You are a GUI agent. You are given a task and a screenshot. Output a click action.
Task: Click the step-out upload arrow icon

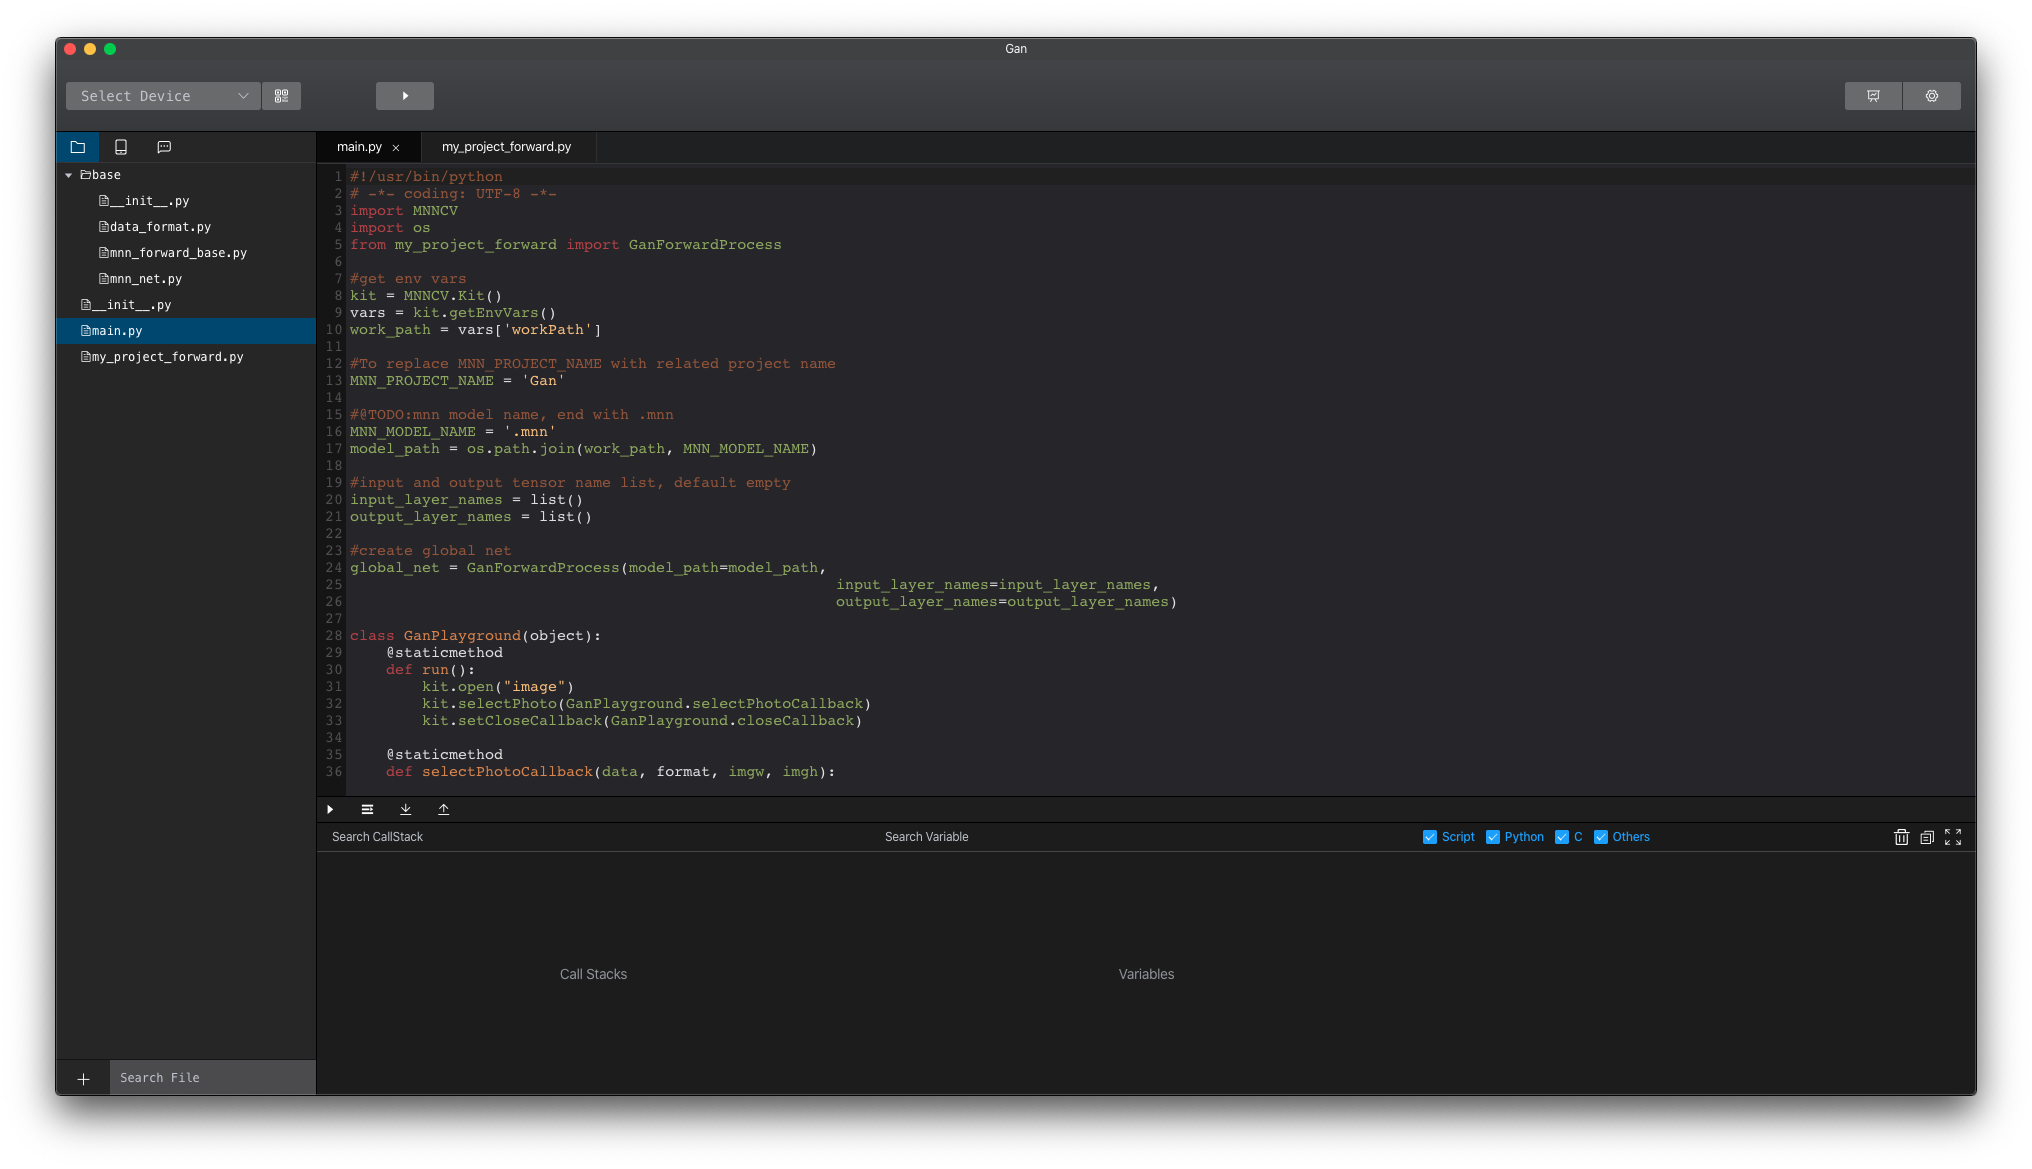tap(443, 809)
